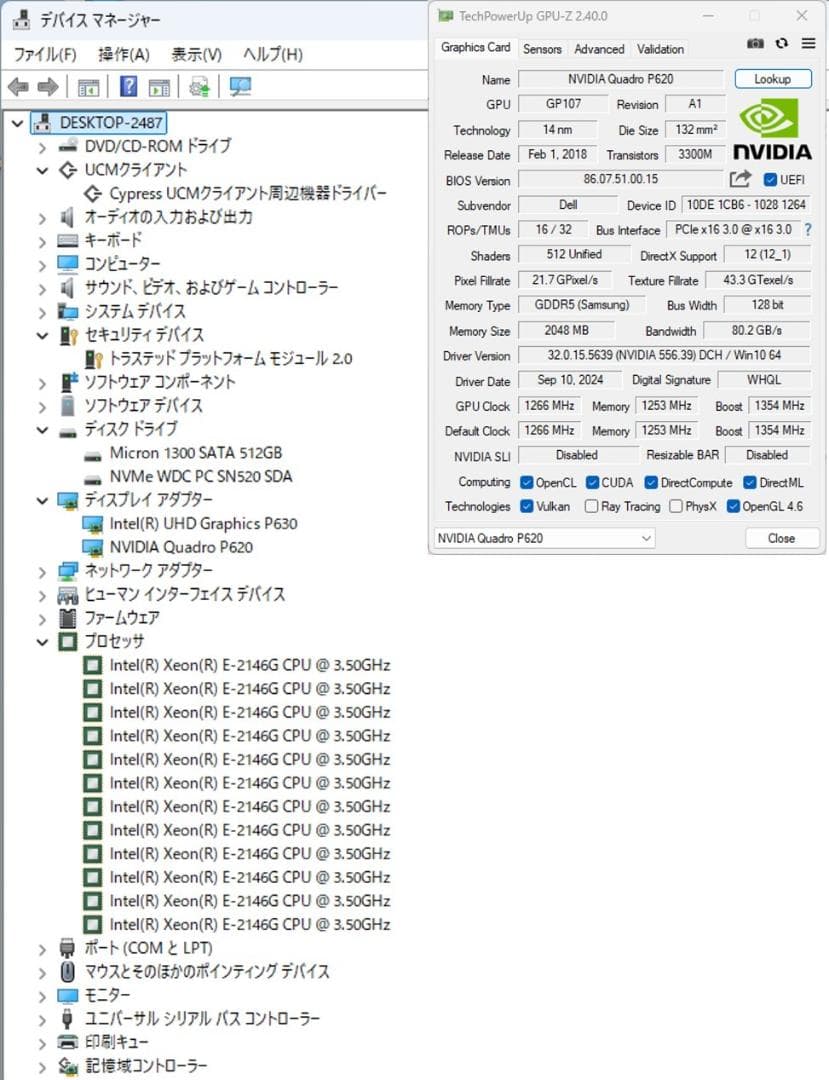Expand the ネットワーク アダプター tree node
Viewport: 829px width, 1080px height.
pos(41,570)
